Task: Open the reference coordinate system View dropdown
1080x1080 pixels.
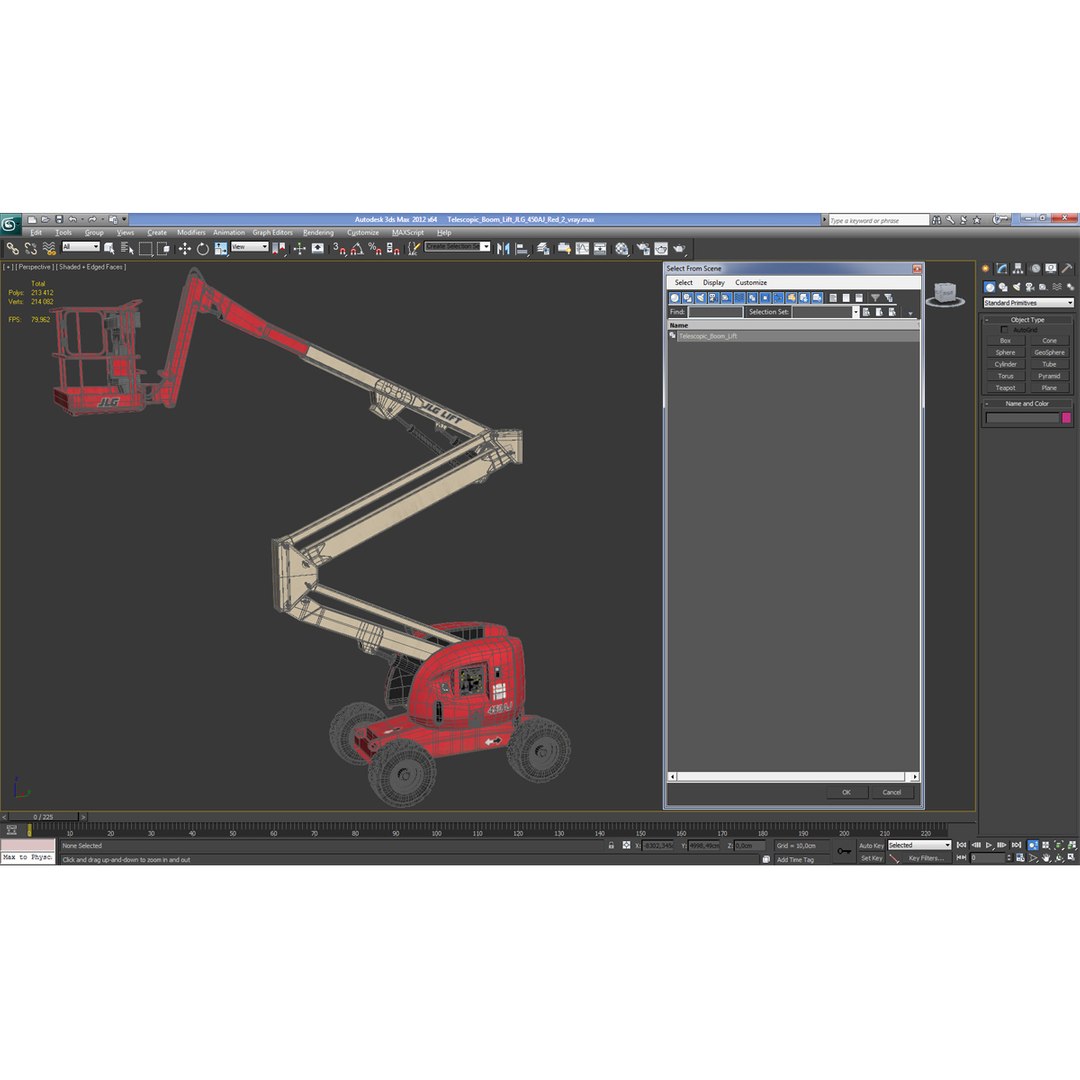Action: pos(249,247)
